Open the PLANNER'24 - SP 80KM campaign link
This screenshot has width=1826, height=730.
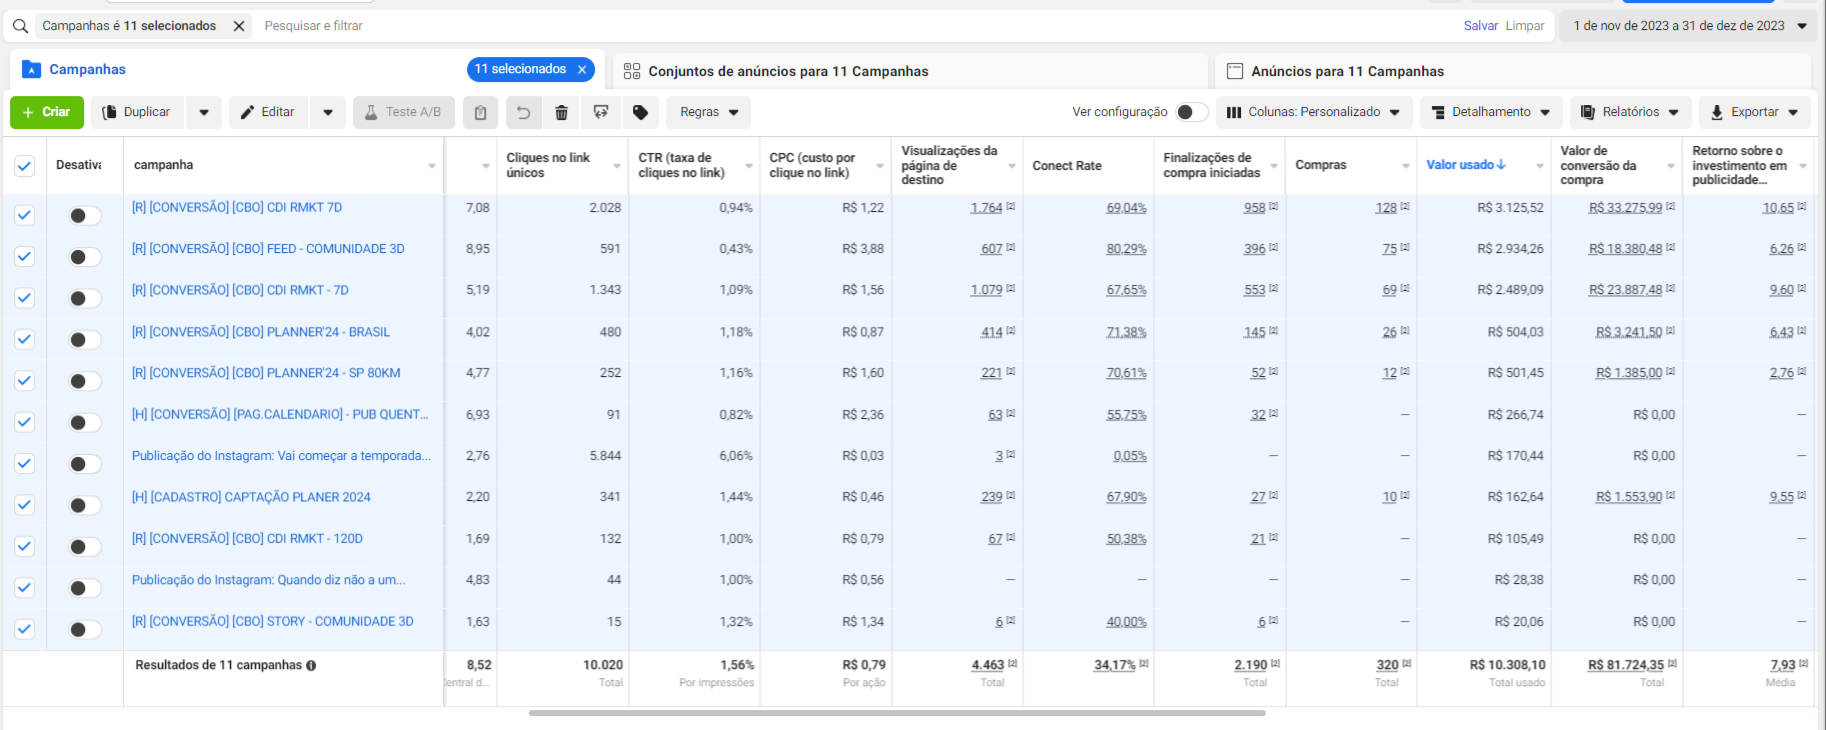[266, 373]
